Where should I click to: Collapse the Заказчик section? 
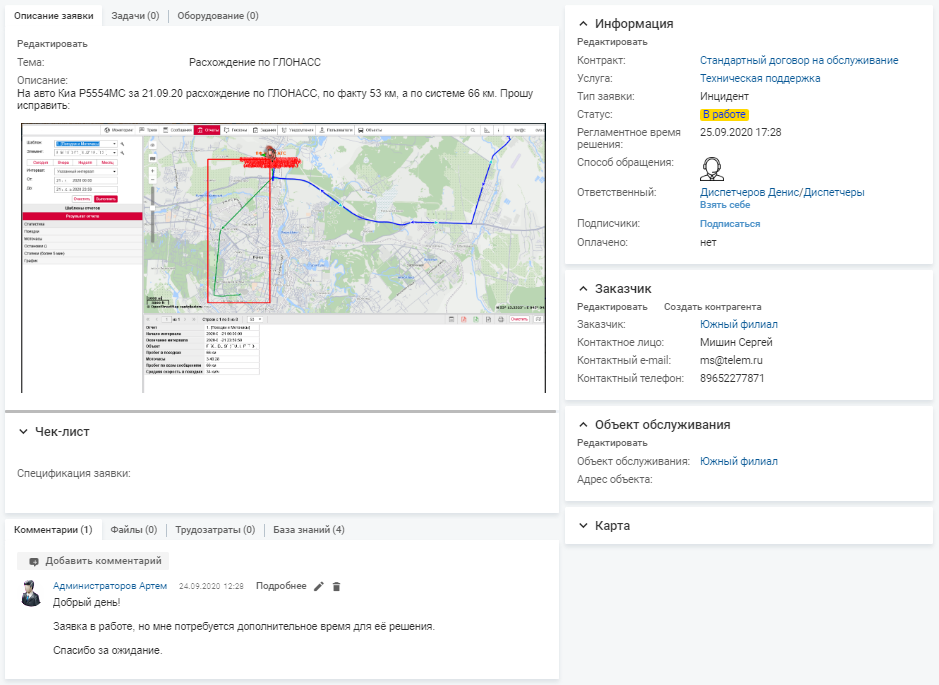(x=583, y=289)
